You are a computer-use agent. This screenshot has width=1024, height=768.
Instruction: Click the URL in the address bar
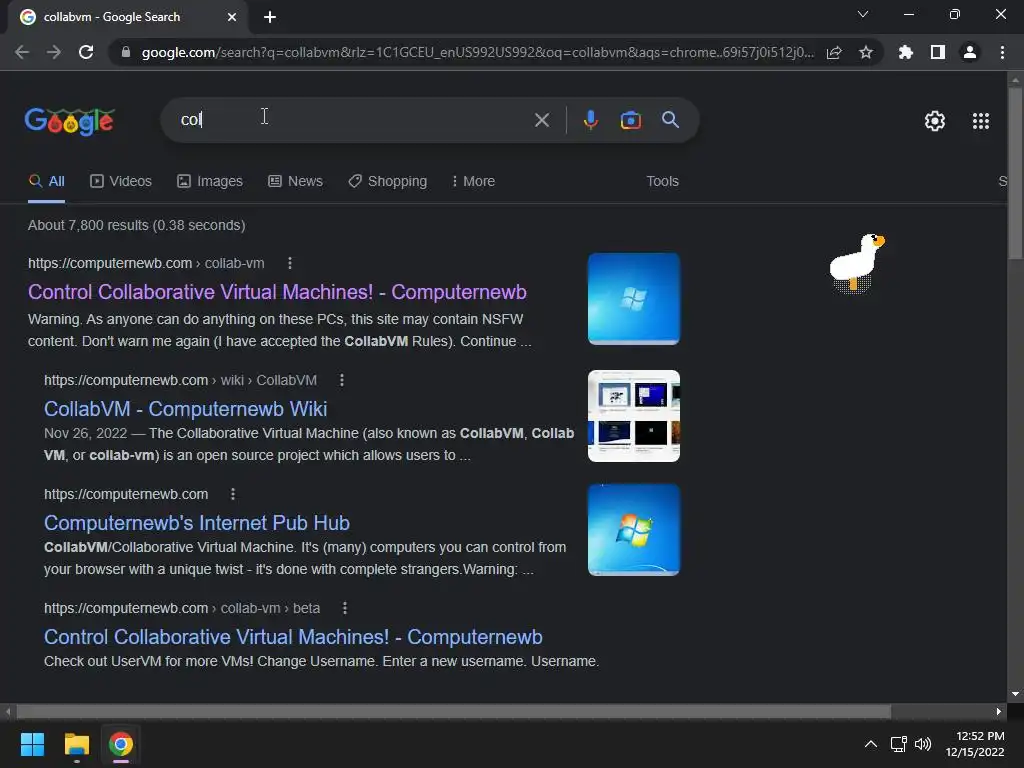point(478,52)
